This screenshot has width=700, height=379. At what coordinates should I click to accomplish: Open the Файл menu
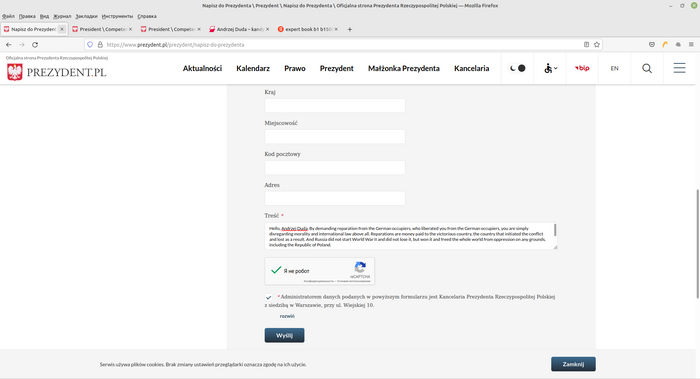point(8,16)
